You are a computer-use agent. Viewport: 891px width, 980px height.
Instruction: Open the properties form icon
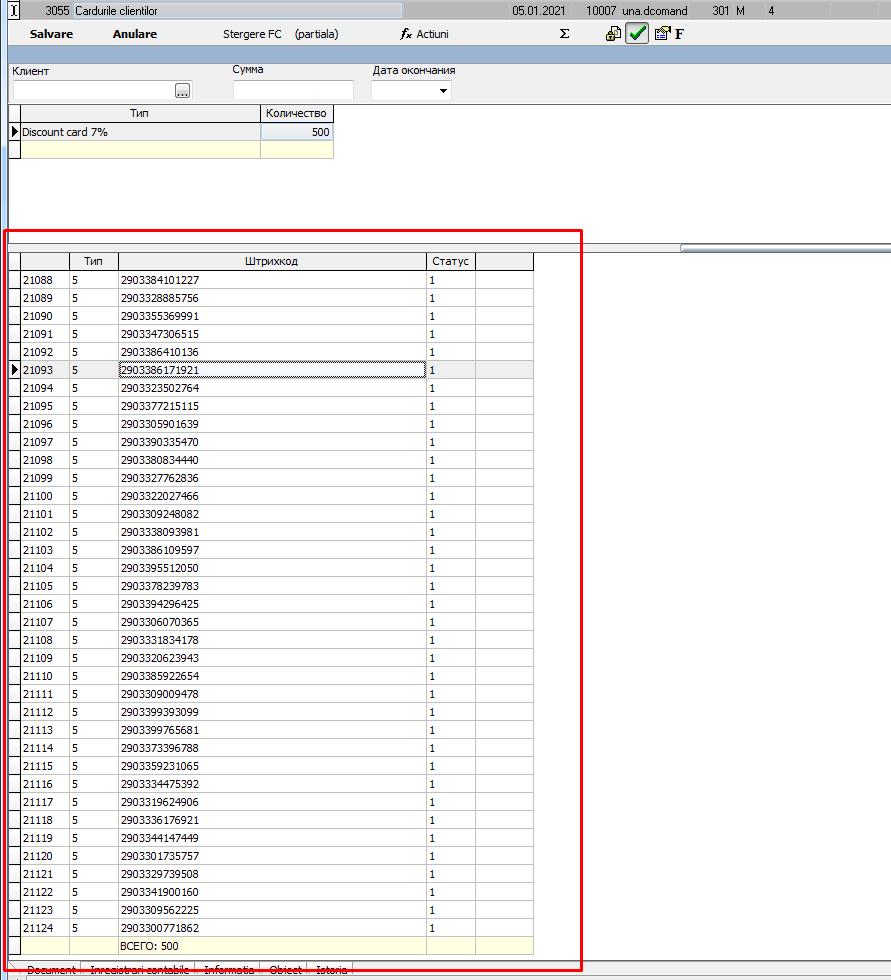[x=662, y=34]
